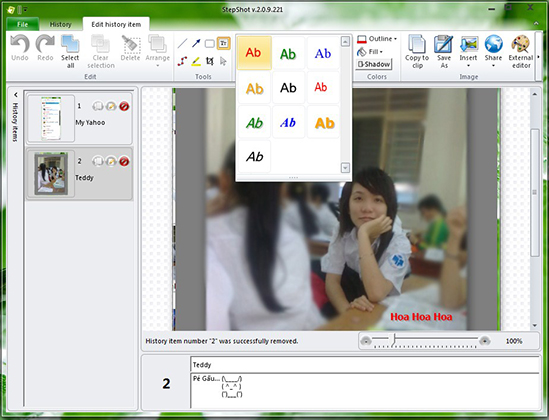Viewport: 549px width, 420px height.
Task: Choose the orange shadowed Ab style in second row
Action: click(x=254, y=88)
